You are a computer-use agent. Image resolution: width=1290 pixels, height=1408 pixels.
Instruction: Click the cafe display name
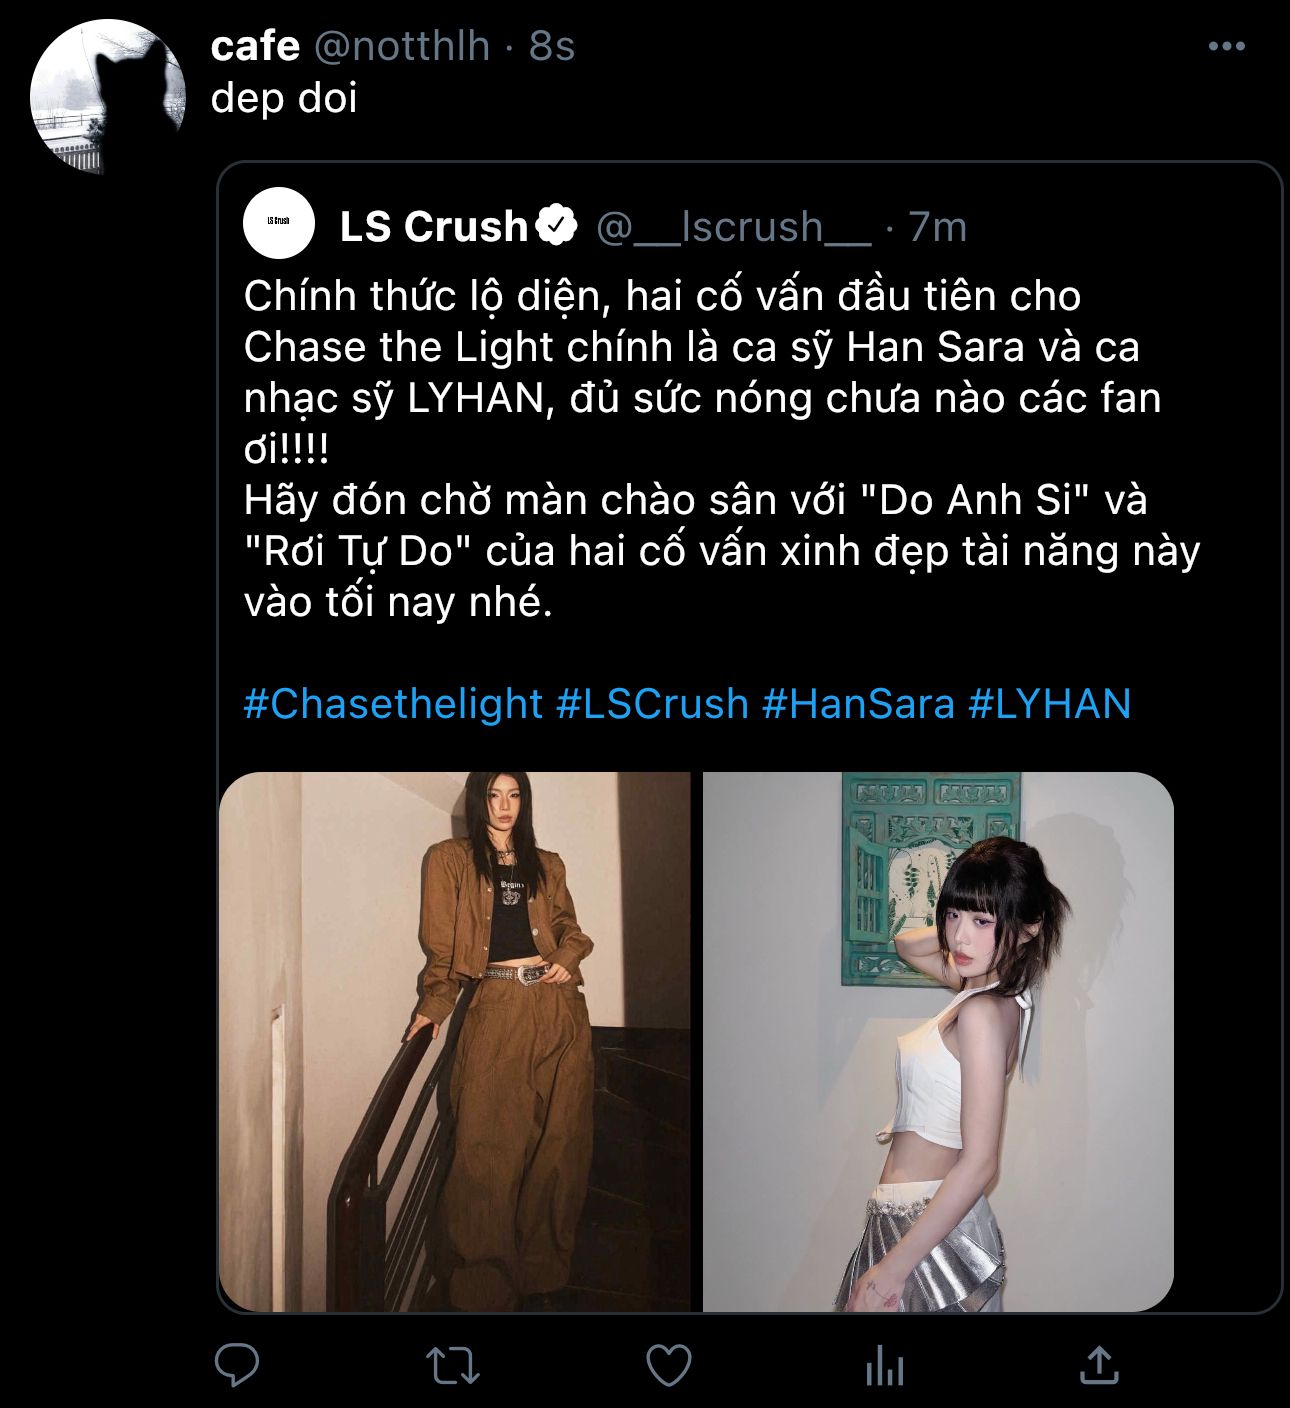(255, 46)
